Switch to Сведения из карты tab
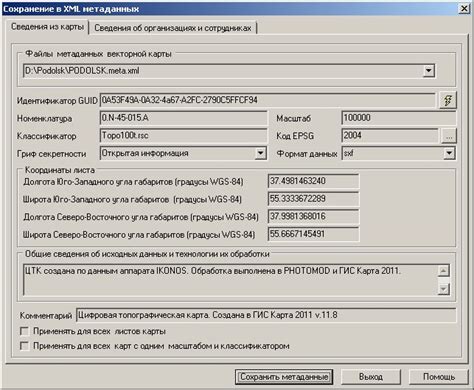The height and width of the screenshot is (390, 474). click(47, 27)
